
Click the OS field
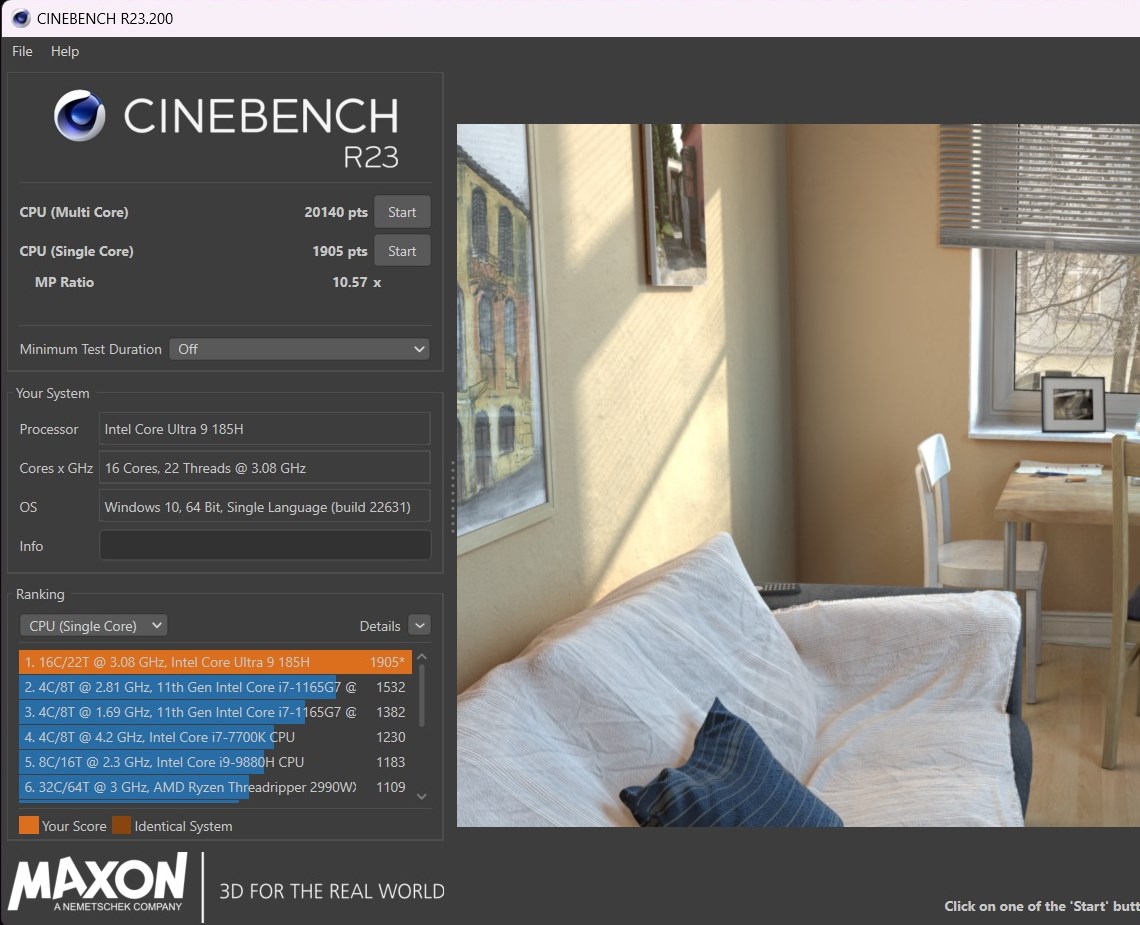click(265, 507)
